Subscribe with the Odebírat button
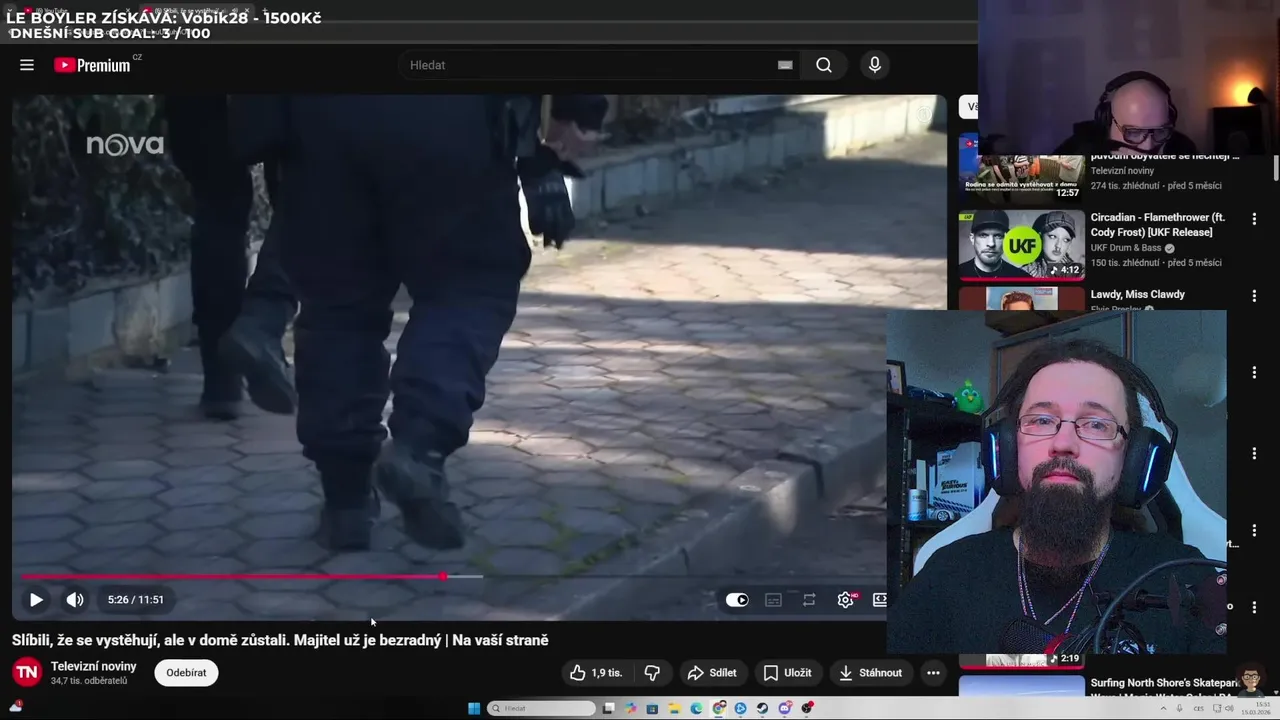 point(186,673)
